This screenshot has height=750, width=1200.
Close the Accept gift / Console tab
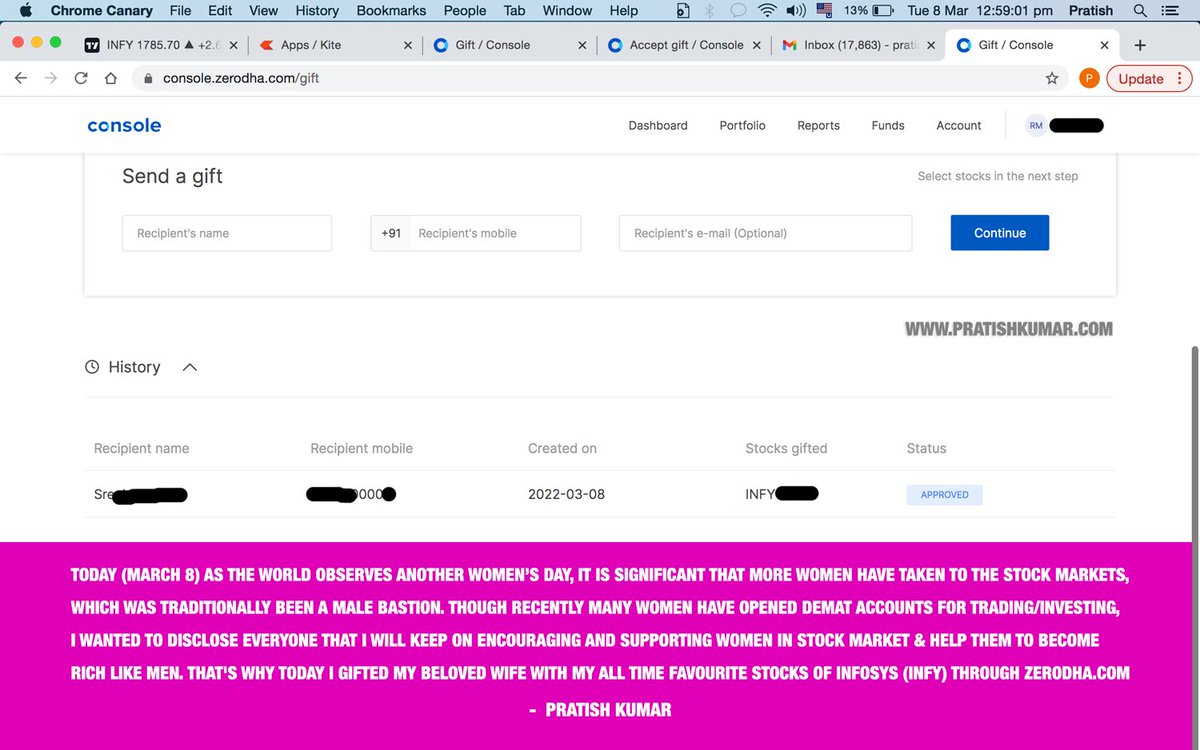click(x=755, y=45)
